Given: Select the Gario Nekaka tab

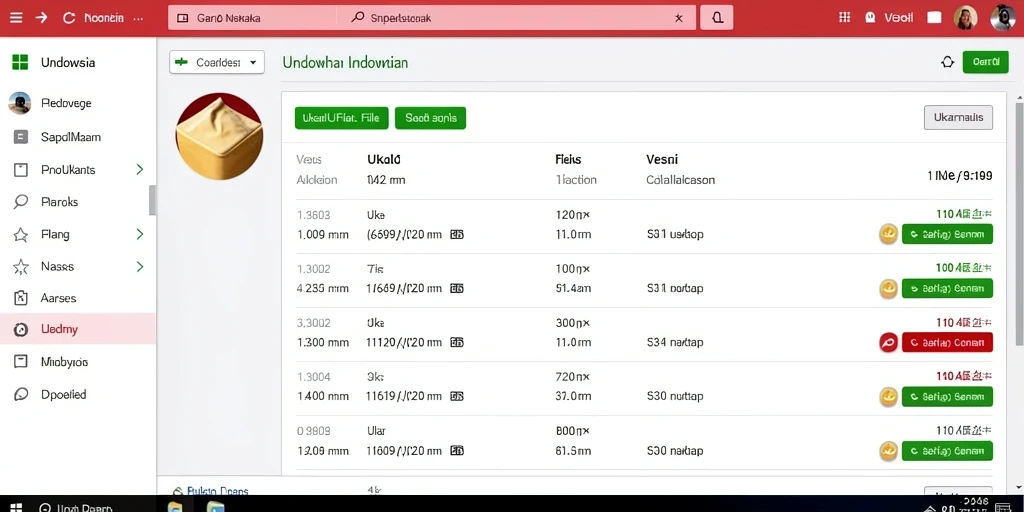Looking at the screenshot, I should [253, 18].
